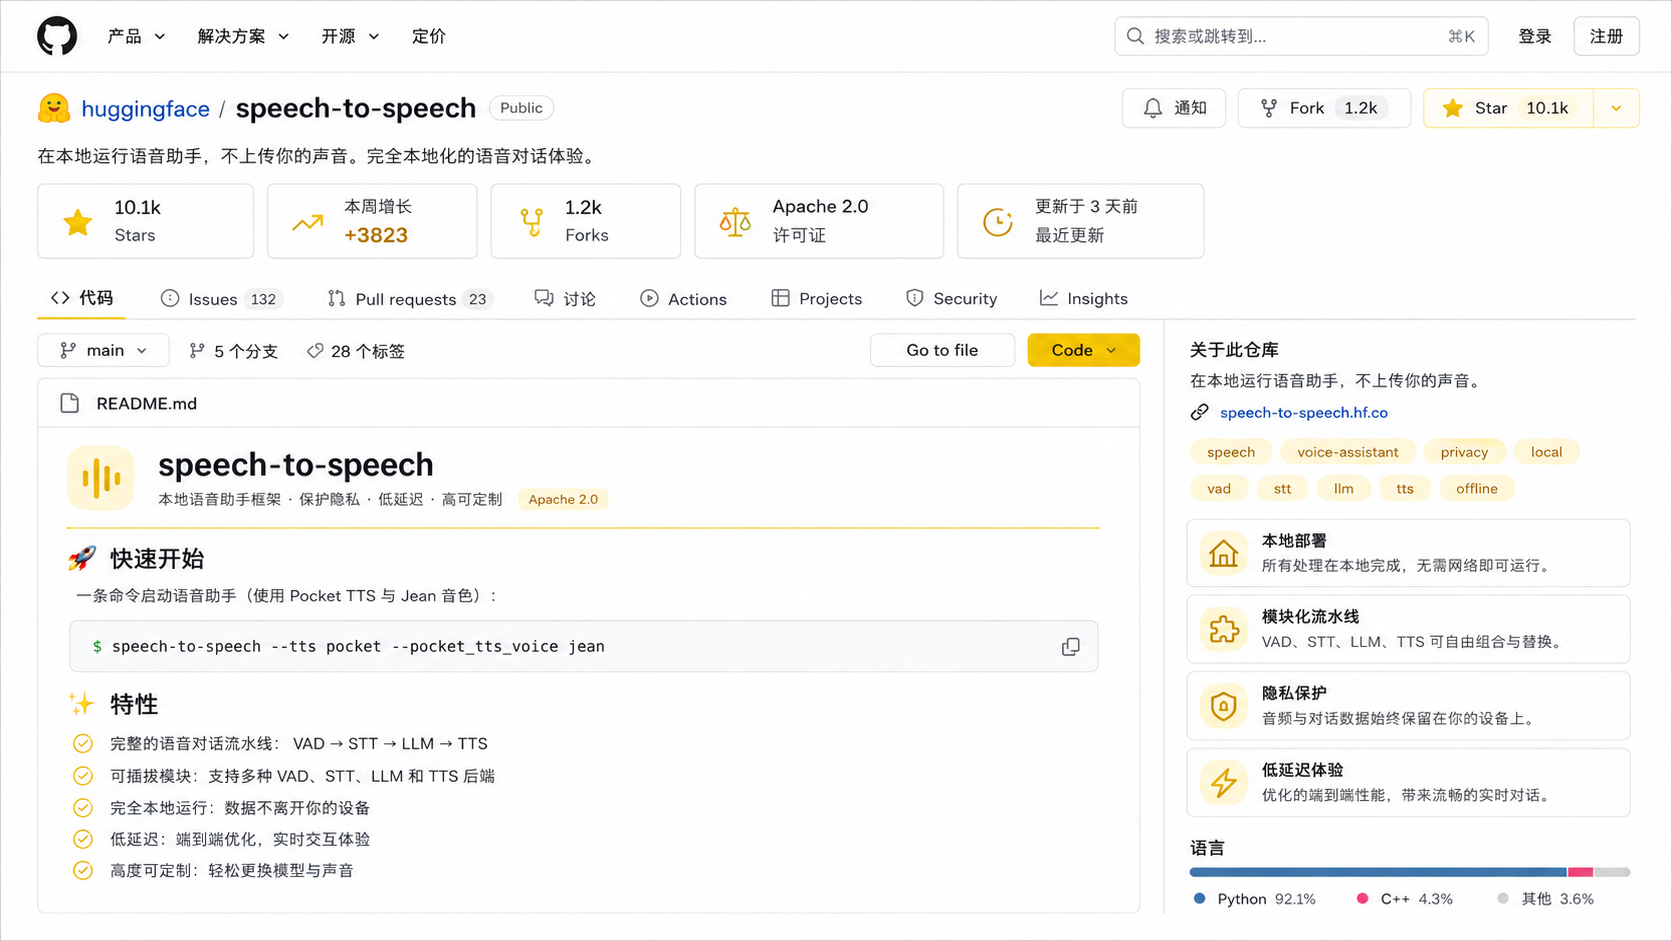Open the 定价 page

(429, 36)
